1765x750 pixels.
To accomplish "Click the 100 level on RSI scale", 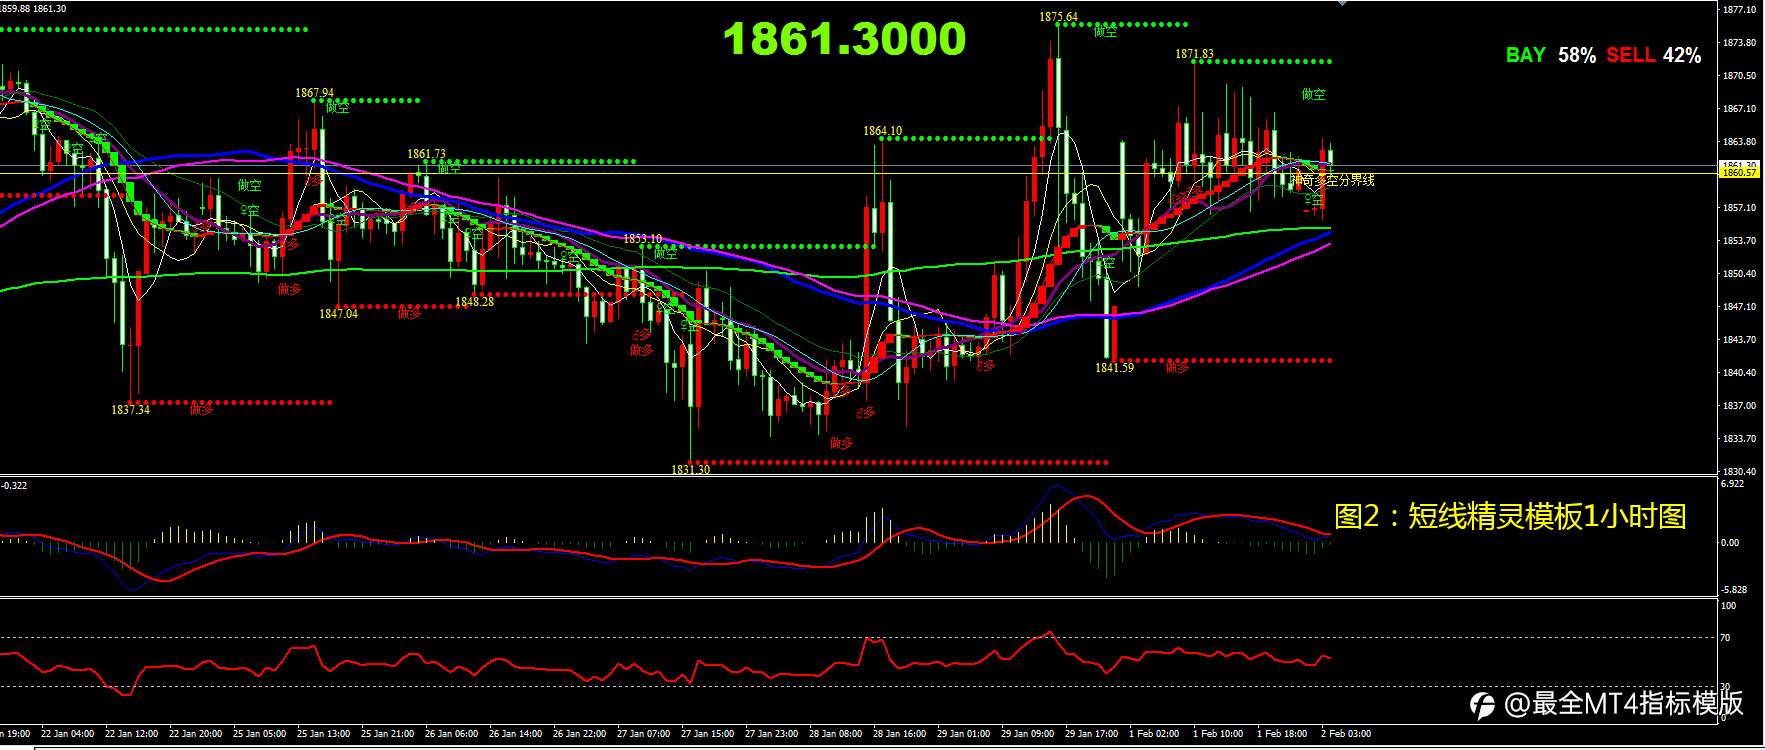I will (x=1728, y=605).
